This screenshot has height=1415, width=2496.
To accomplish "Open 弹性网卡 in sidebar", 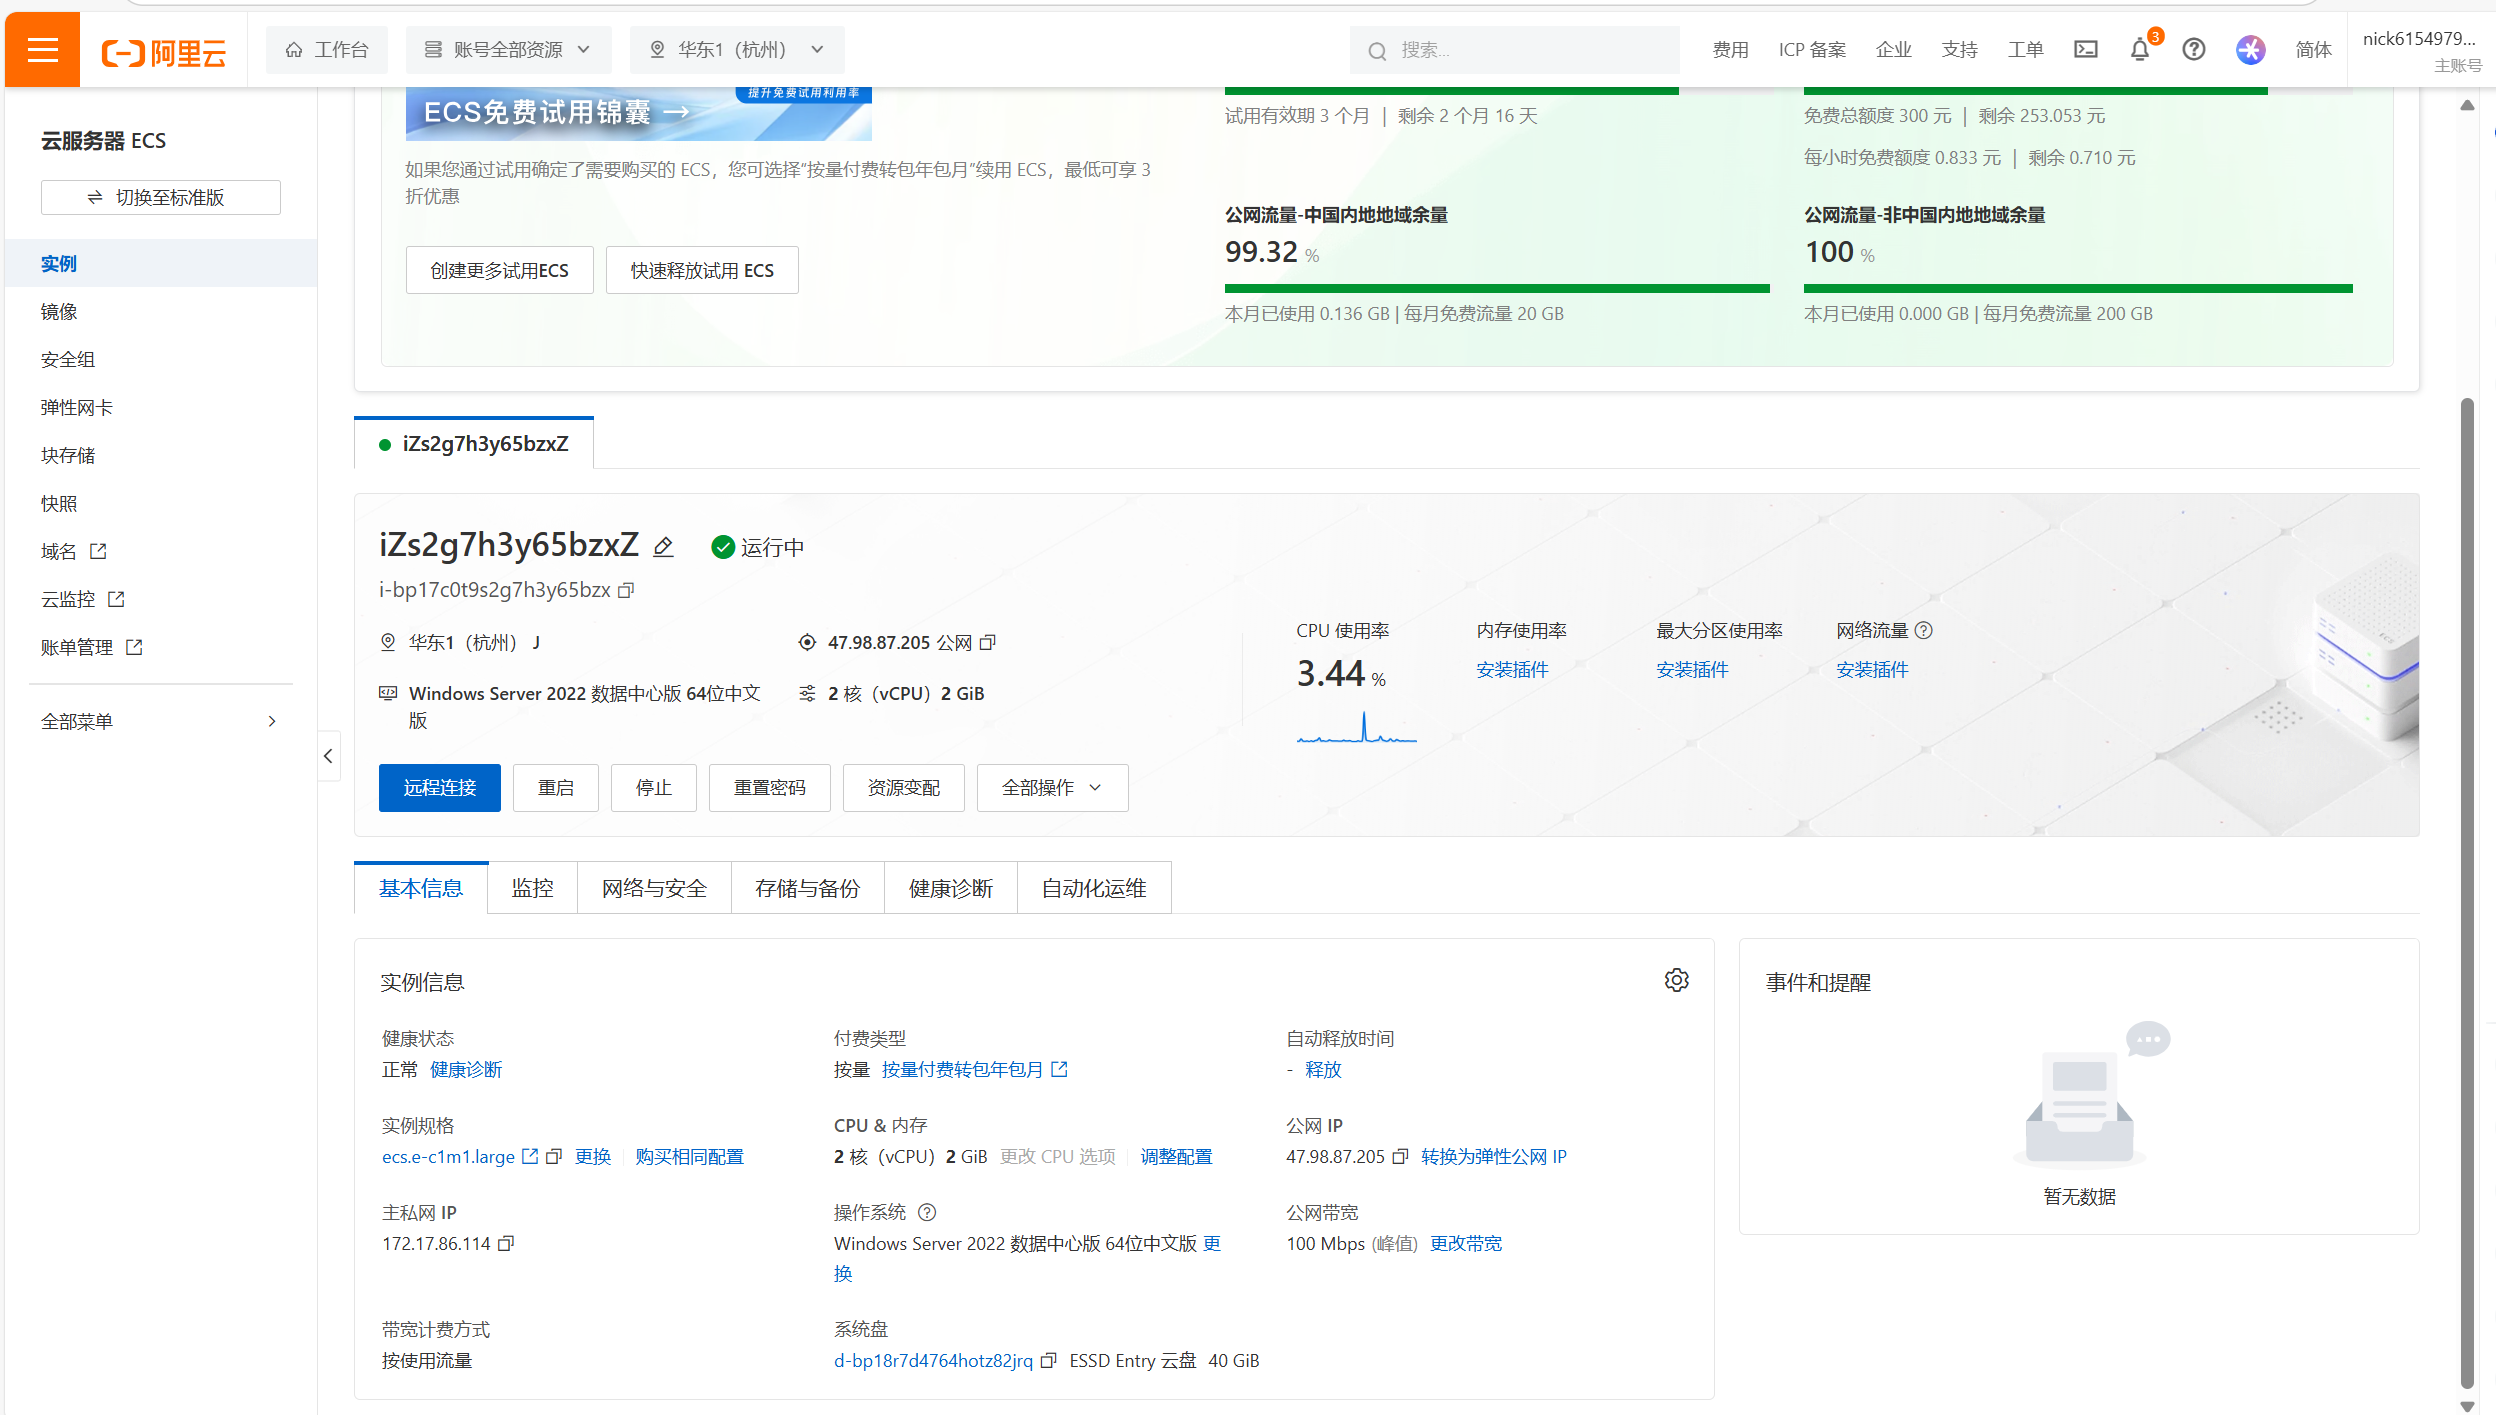I will click(161, 407).
